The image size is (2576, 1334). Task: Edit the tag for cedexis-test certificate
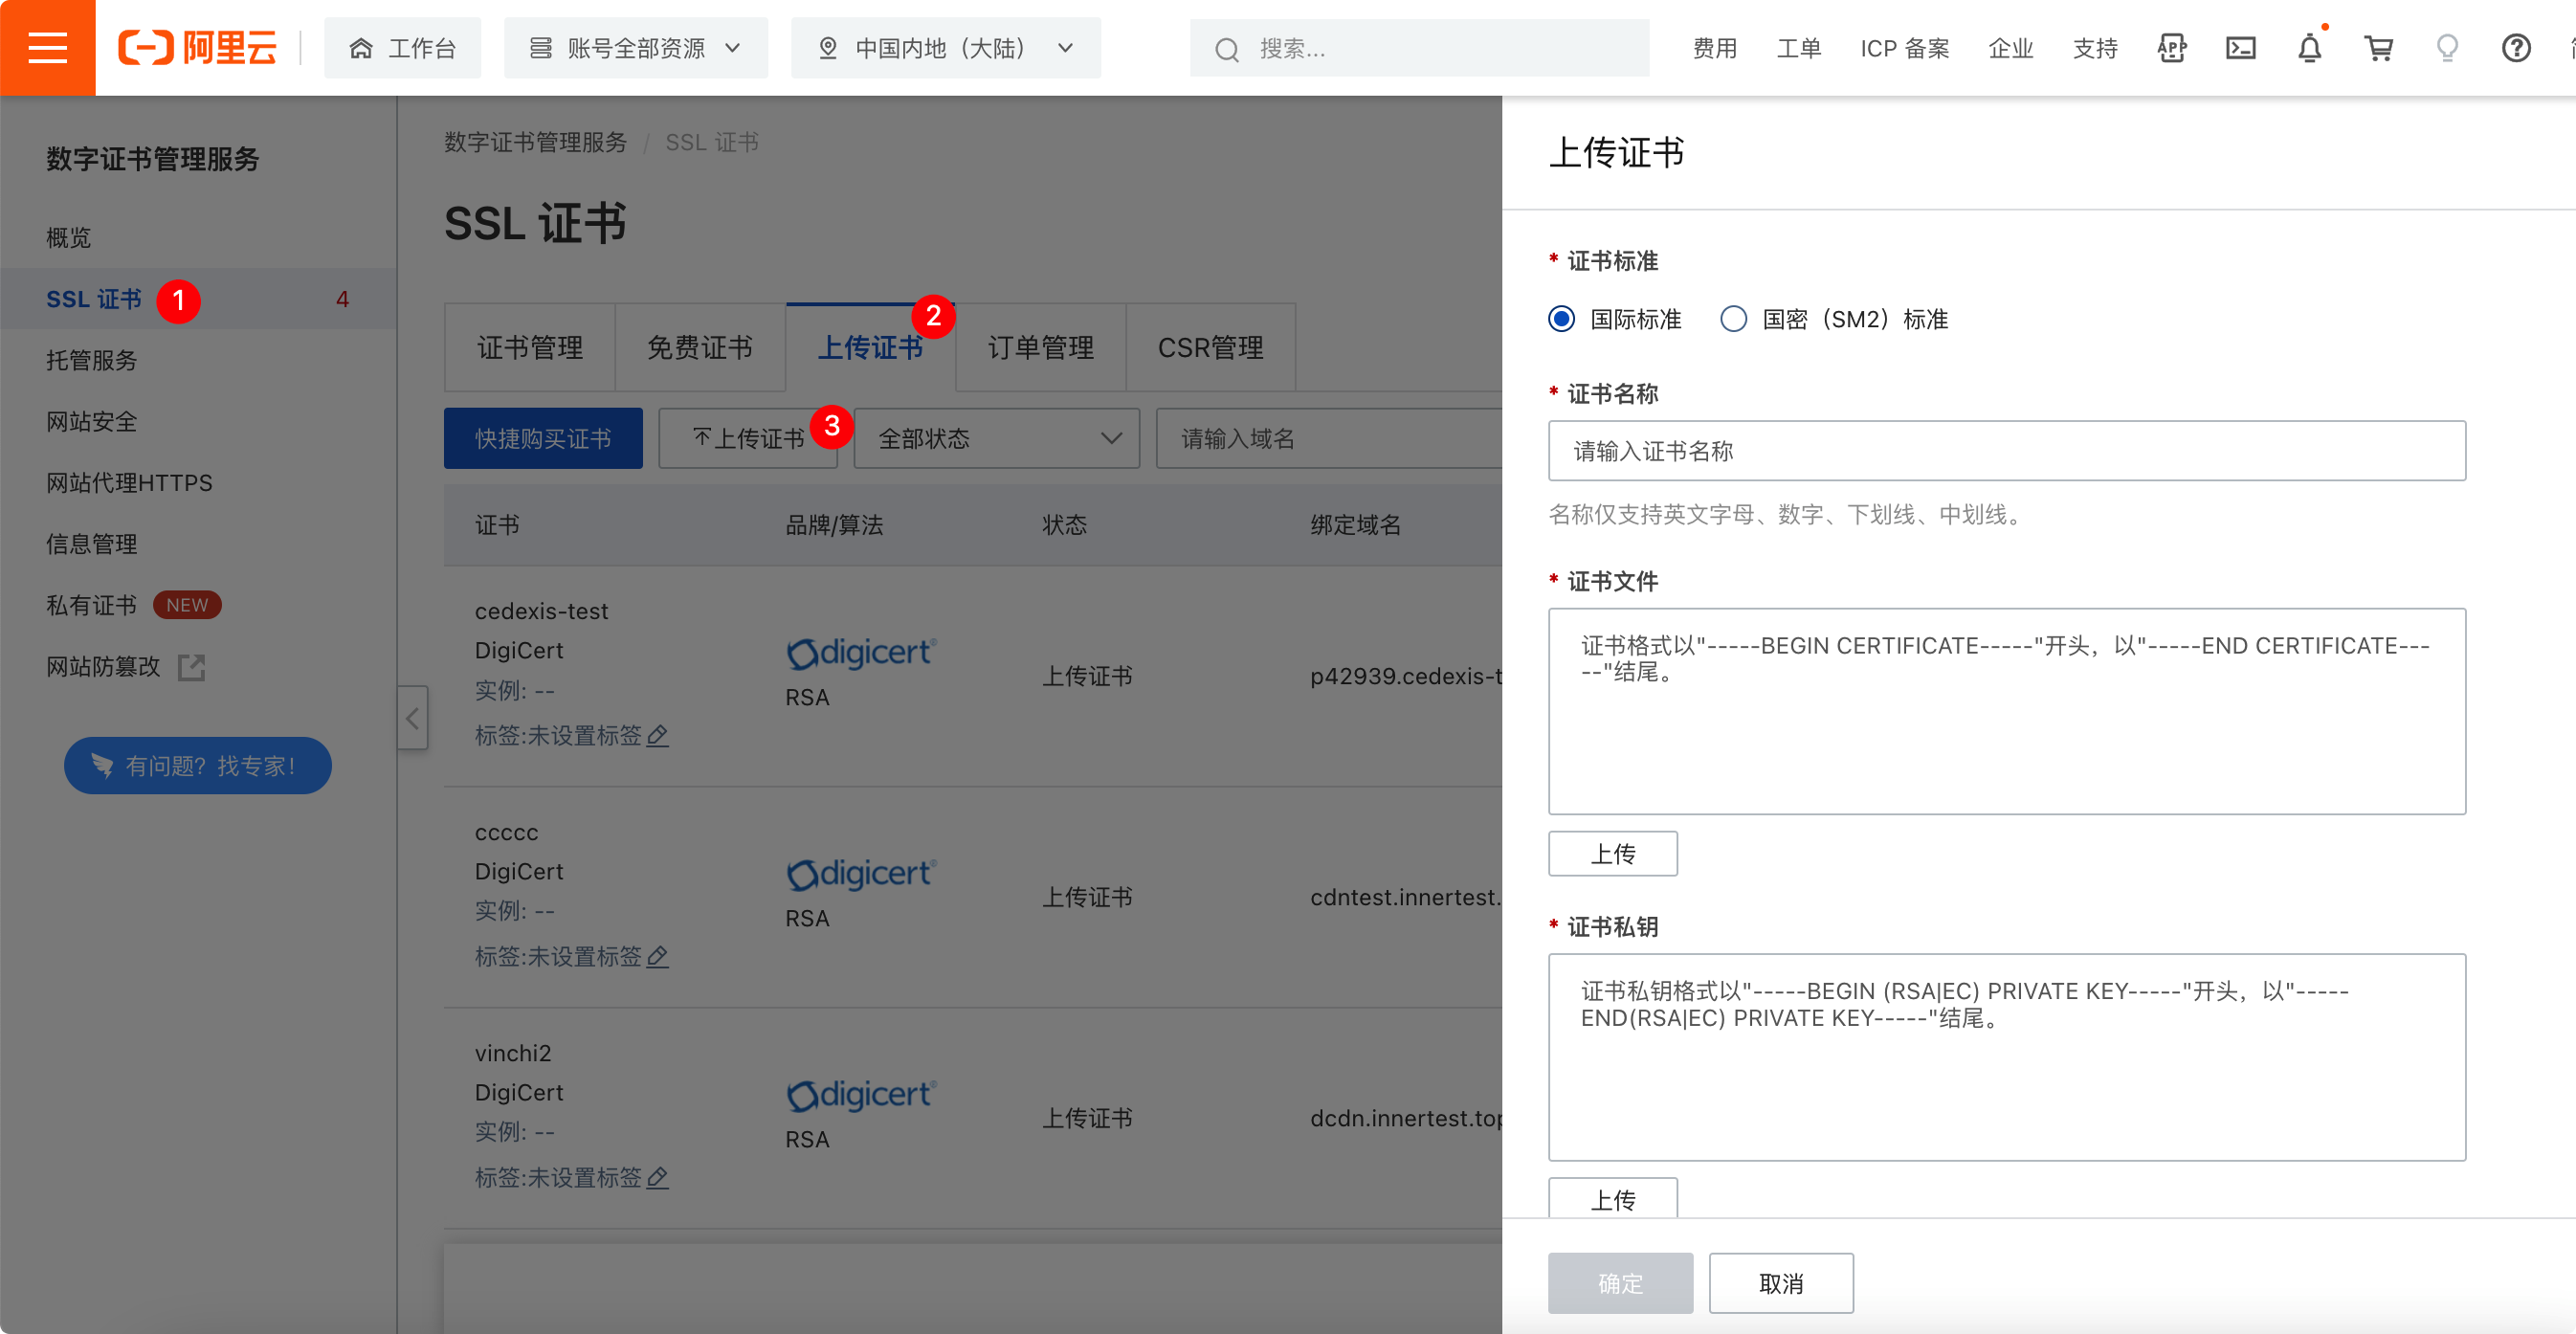(x=657, y=736)
